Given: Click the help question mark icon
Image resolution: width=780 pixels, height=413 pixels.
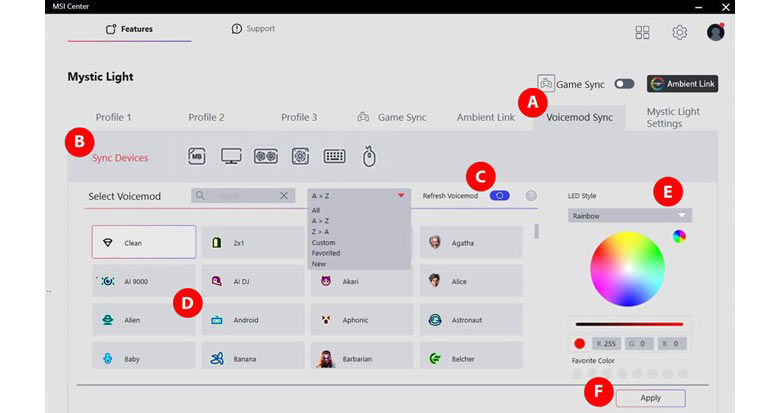Looking at the screenshot, I should pos(531,196).
